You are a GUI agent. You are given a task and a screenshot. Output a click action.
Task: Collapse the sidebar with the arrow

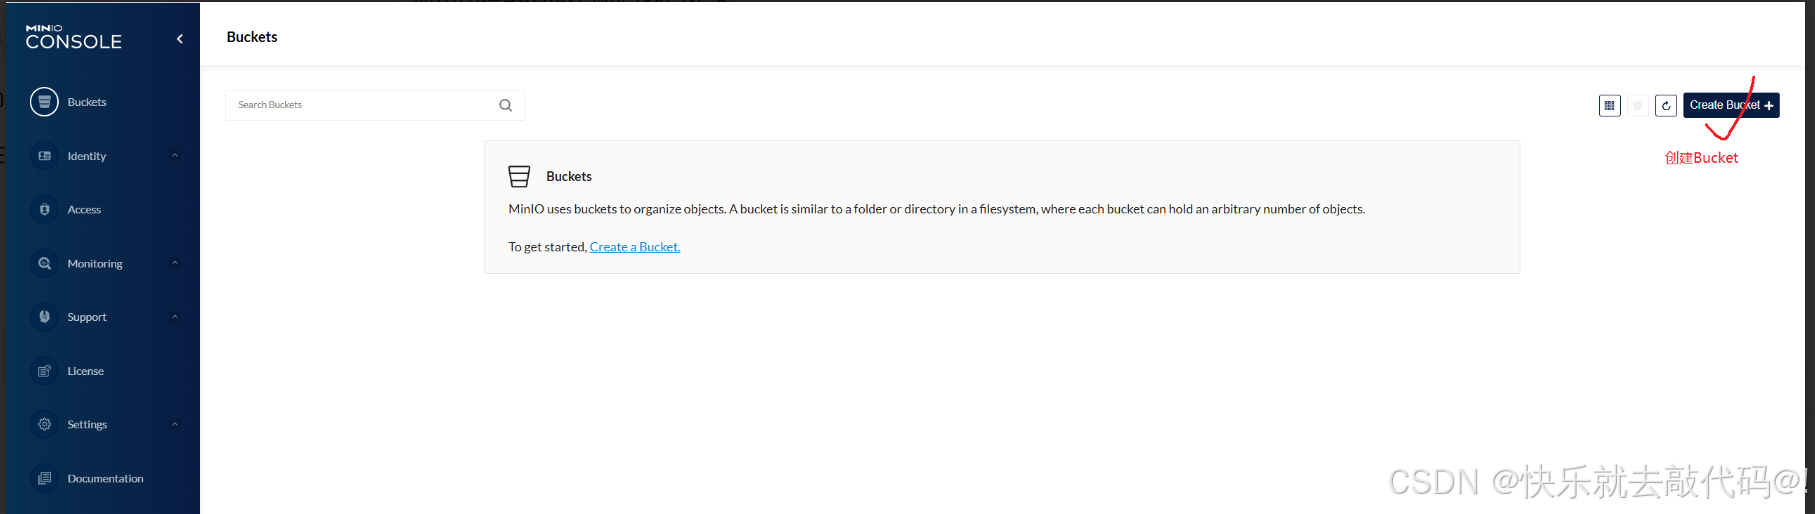pos(180,39)
